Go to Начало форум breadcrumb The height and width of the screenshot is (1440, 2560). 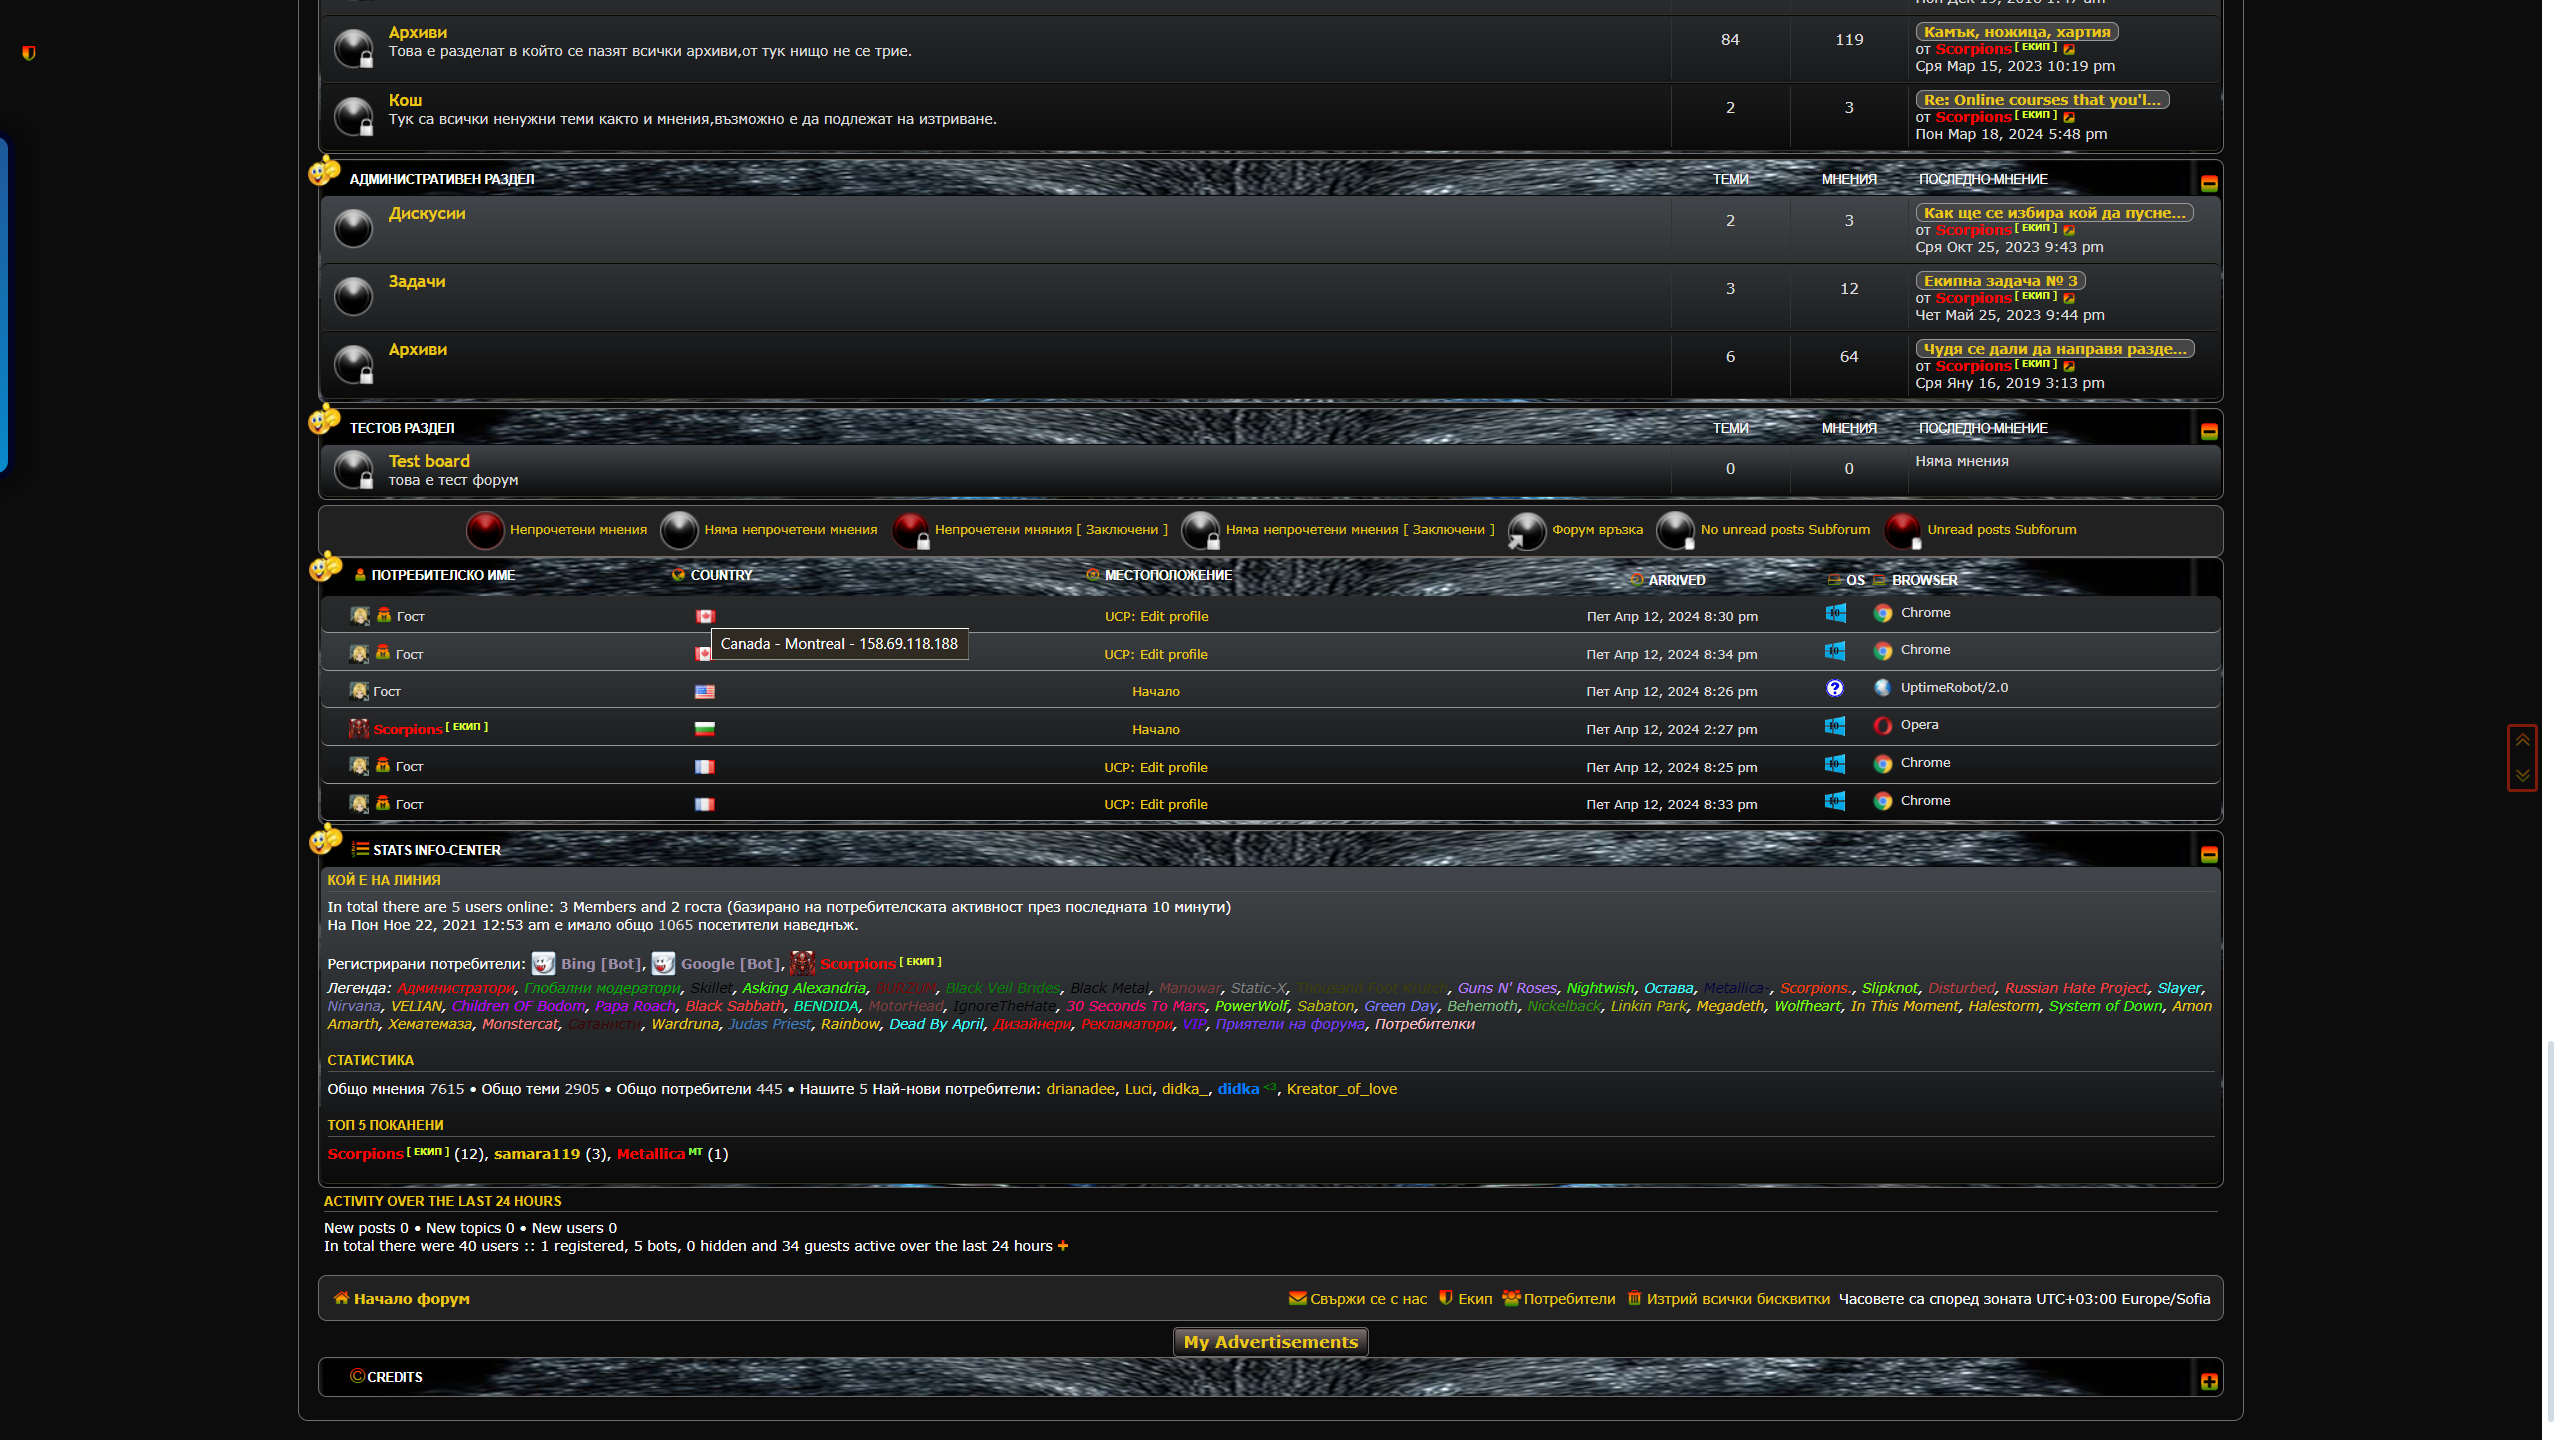click(411, 1299)
